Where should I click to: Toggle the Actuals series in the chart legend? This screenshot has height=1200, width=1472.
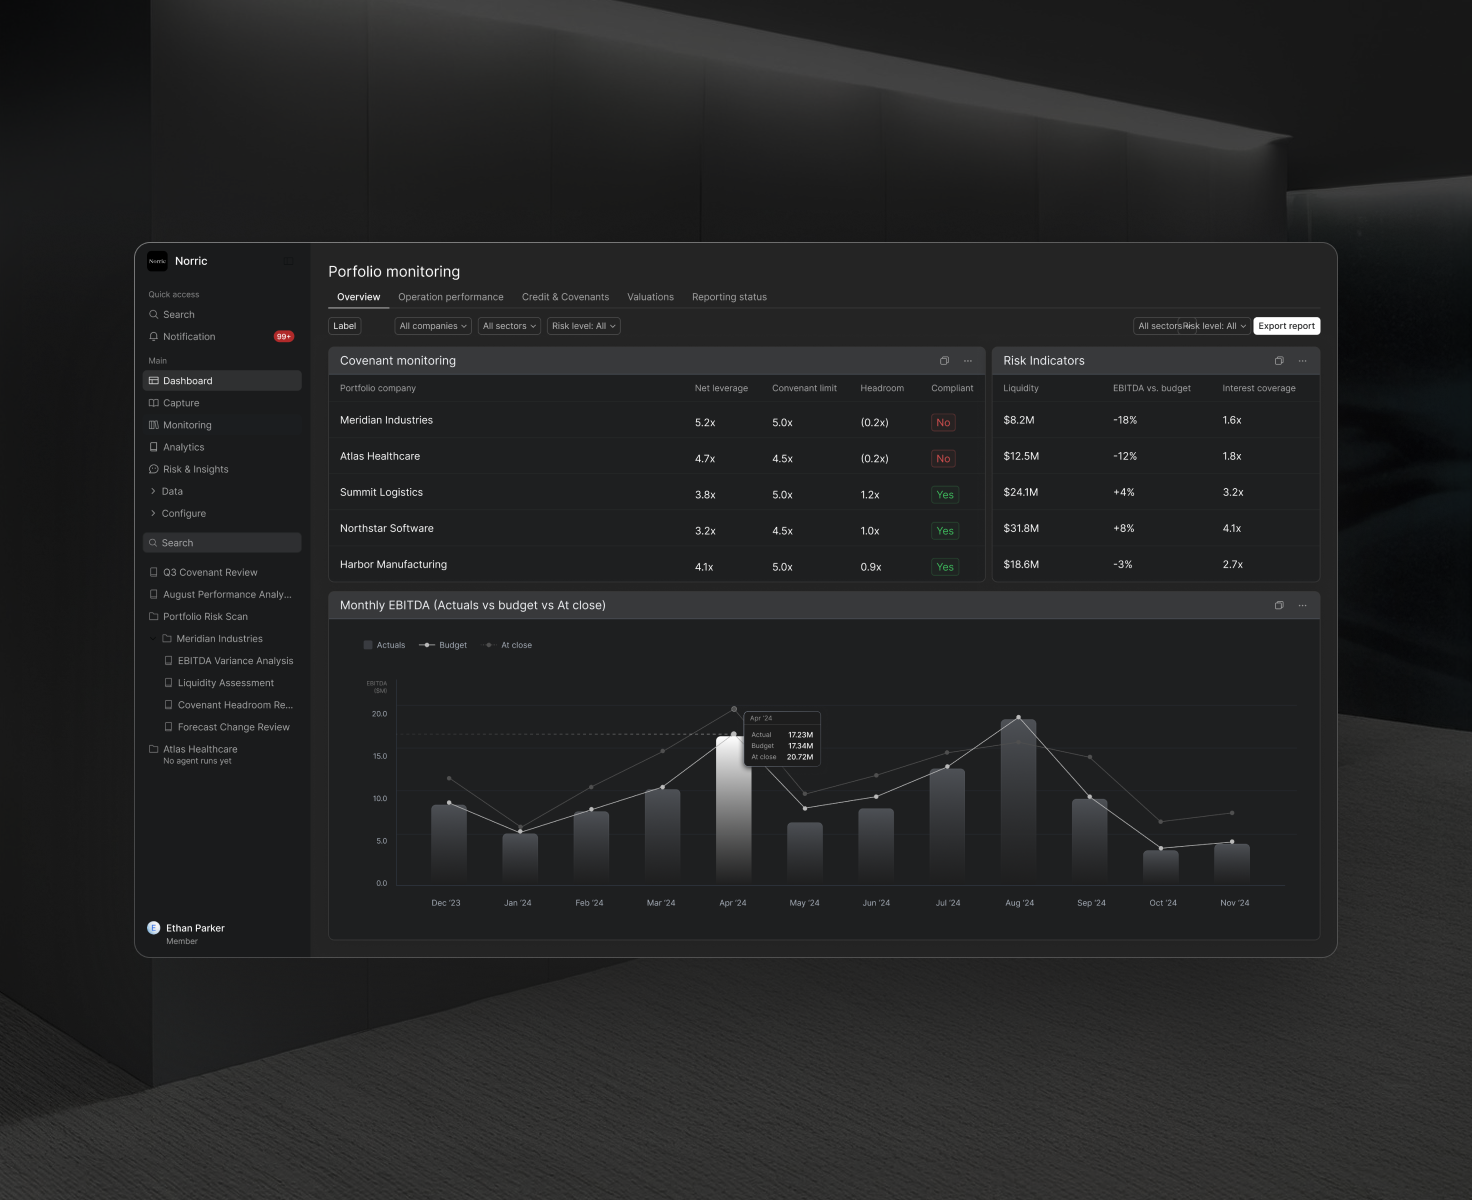coord(385,645)
